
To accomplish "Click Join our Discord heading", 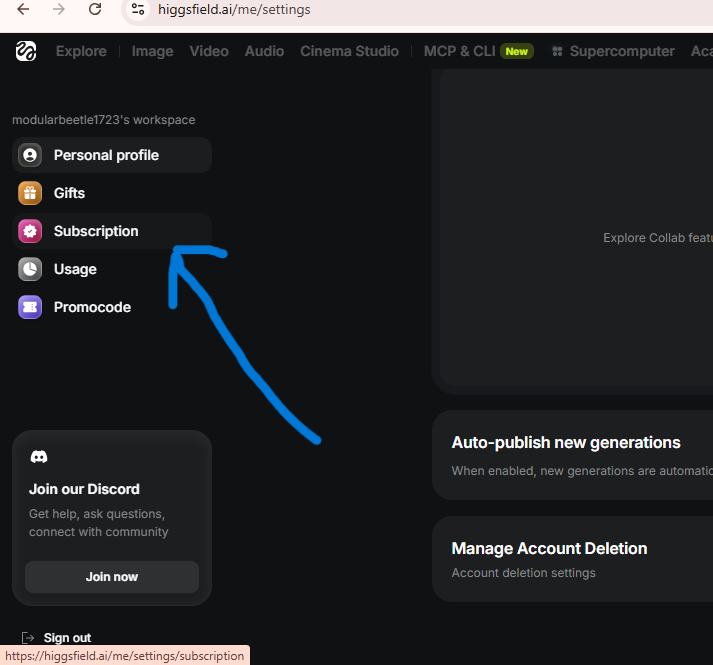I will (x=84, y=489).
